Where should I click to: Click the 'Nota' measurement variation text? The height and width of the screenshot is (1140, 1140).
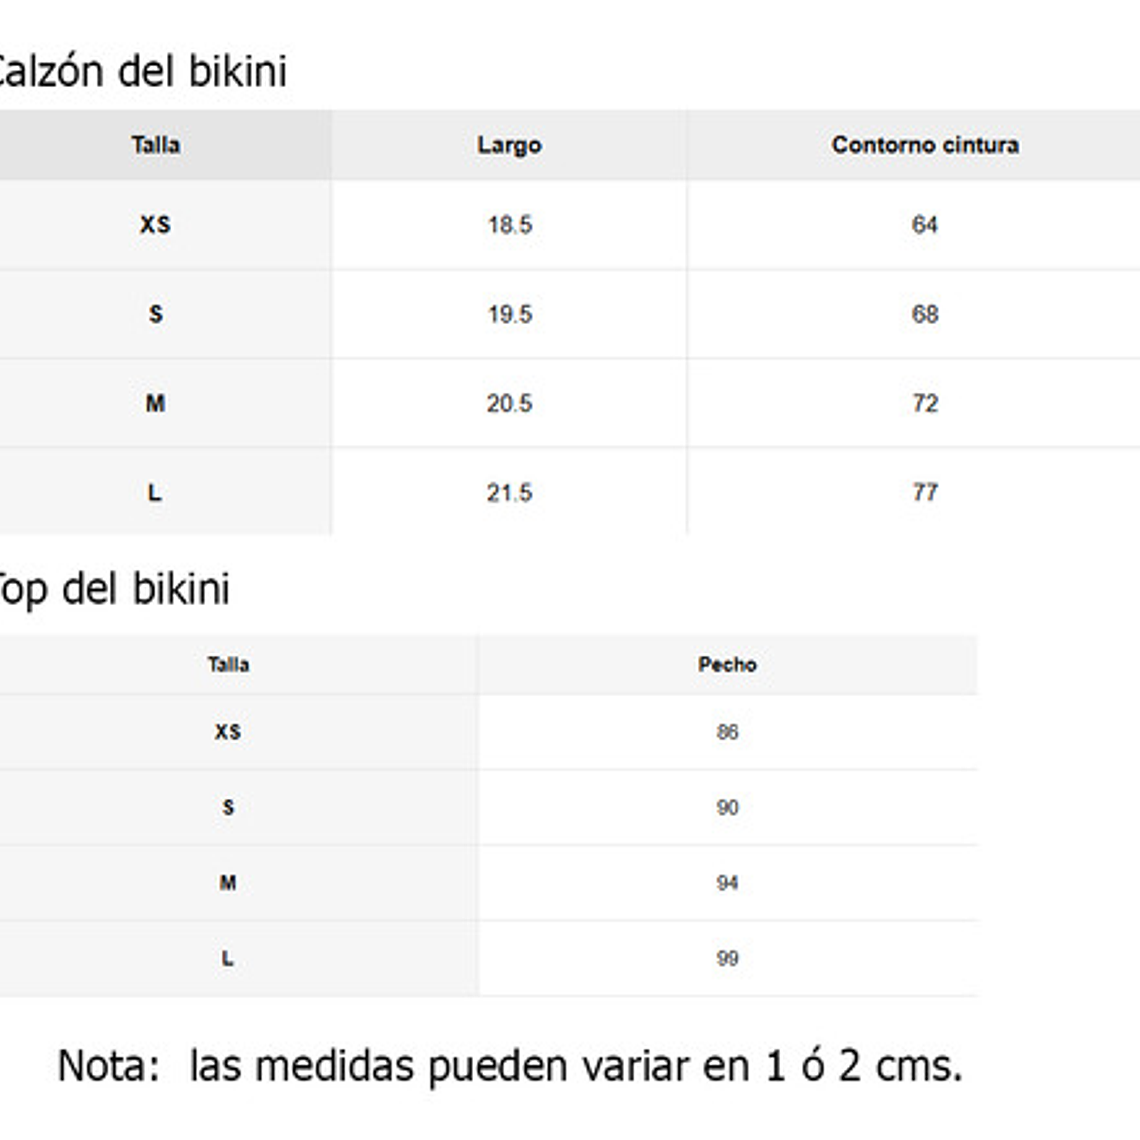[509, 1066]
